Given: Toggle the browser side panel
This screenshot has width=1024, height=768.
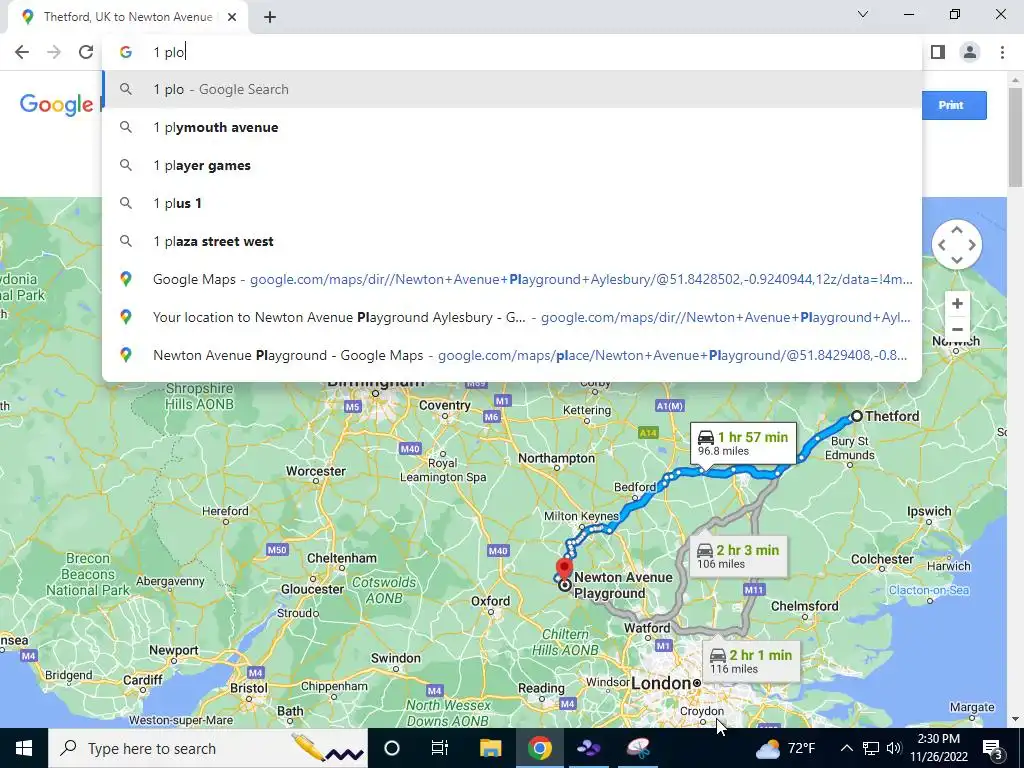Looking at the screenshot, I should (x=938, y=52).
